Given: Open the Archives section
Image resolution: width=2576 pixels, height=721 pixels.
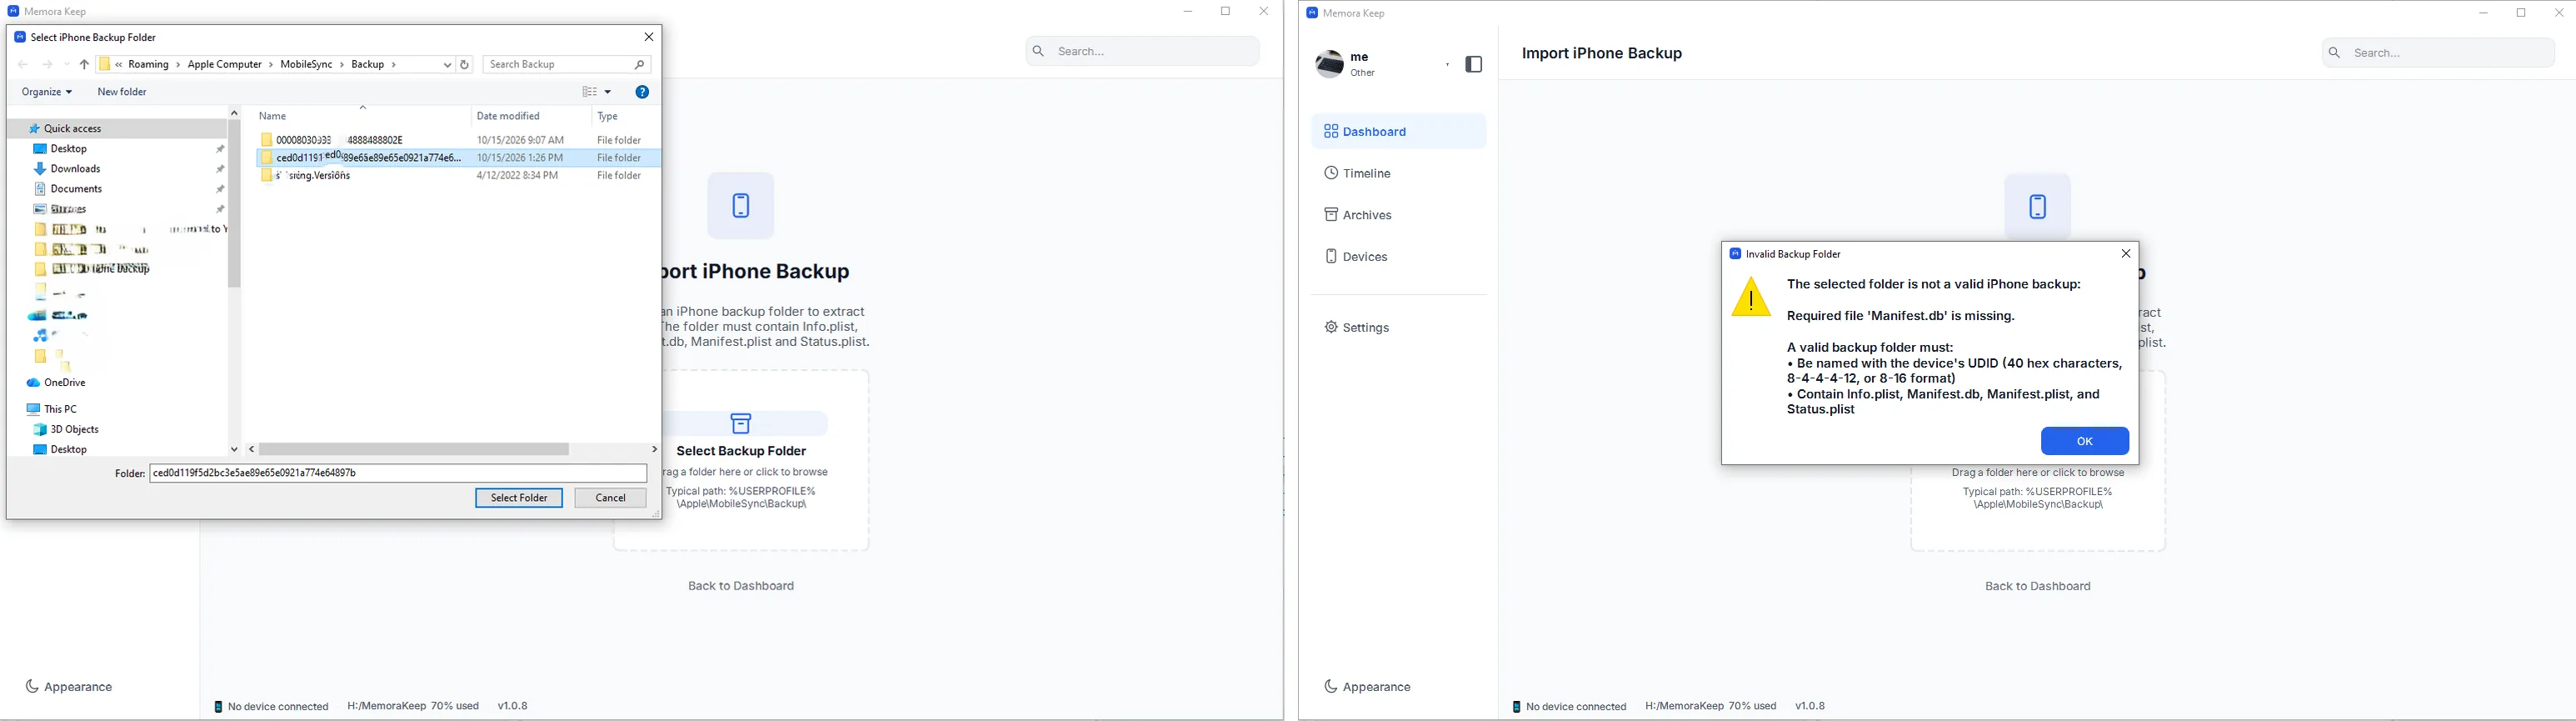Looking at the screenshot, I should (x=1398, y=215).
